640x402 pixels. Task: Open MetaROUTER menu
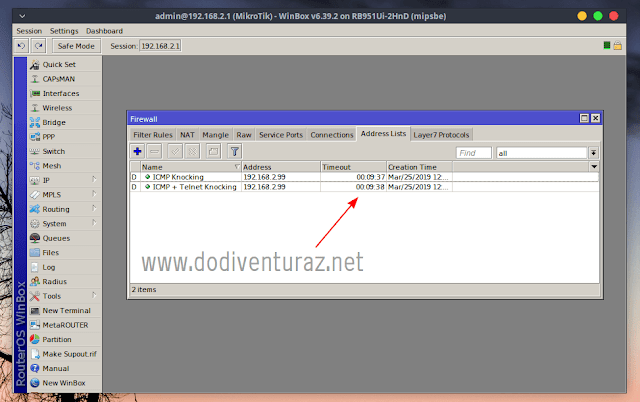click(64, 325)
